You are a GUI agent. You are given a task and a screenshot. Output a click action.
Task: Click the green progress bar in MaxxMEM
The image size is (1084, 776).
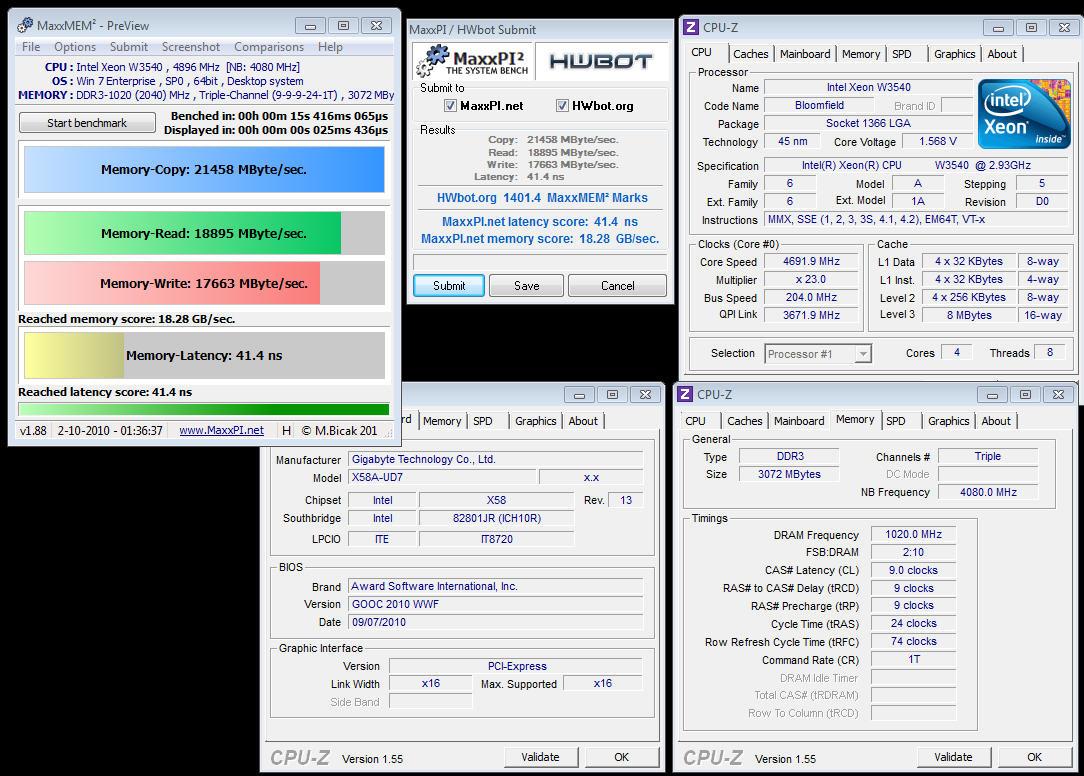point(204,409)
